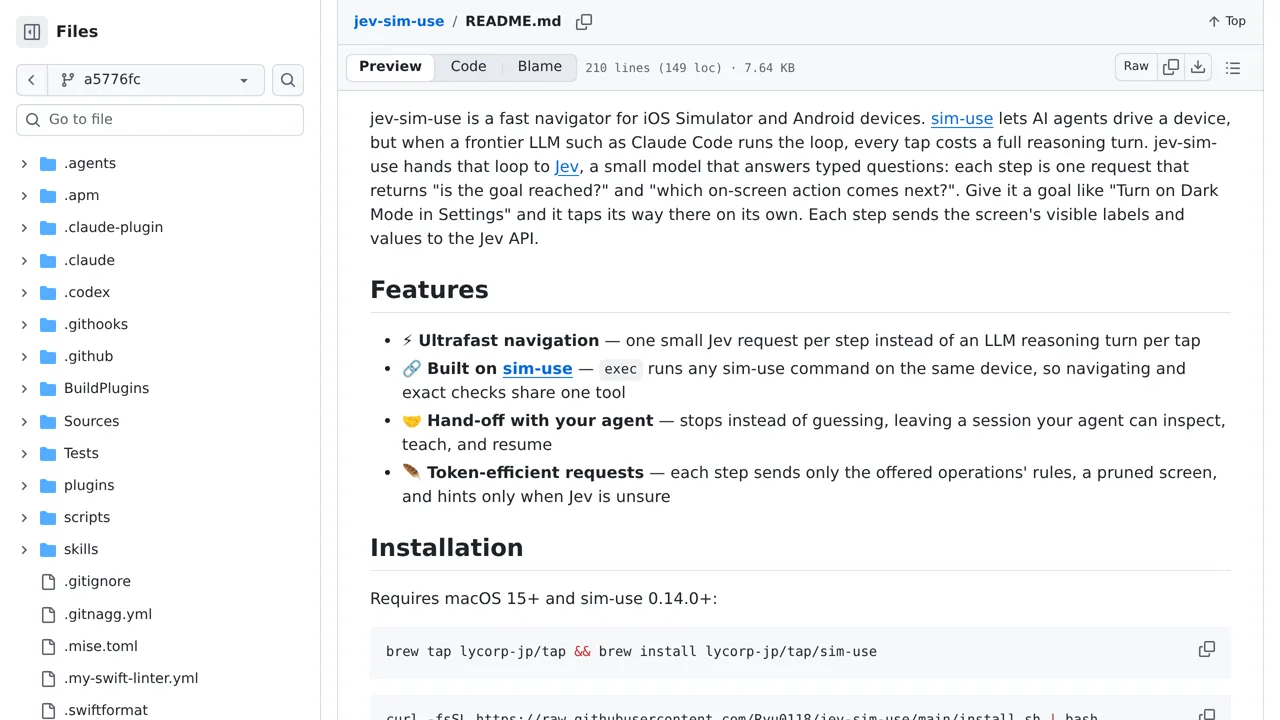Open the a5776fc branch dropdown
Viewport: 1280px width, 720px height.
[x=156, y=80]
